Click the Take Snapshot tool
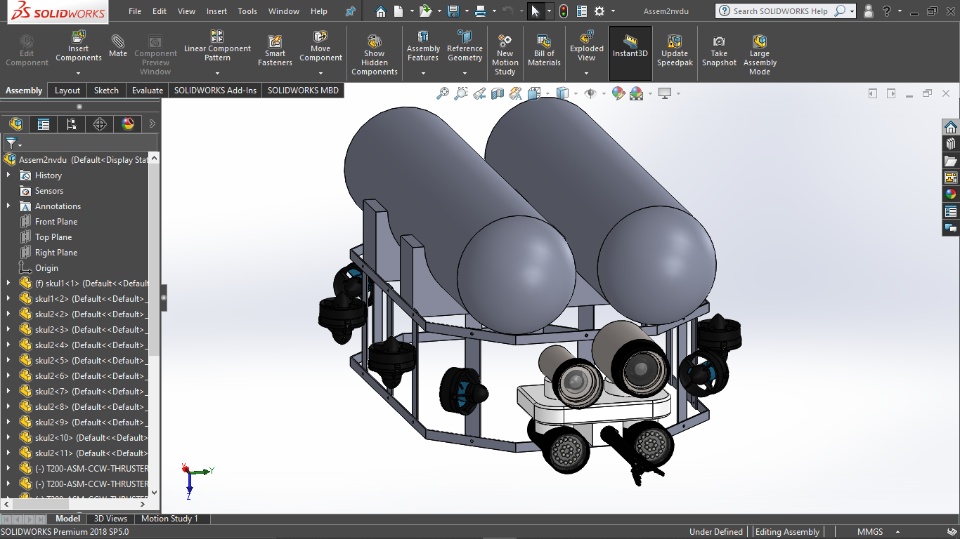The image size is (960, 539). coord(719,51)
